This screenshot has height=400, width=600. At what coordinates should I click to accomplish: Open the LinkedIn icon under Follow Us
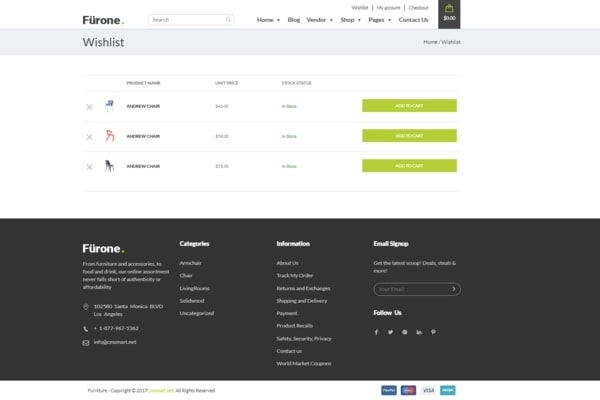(419, 332)
